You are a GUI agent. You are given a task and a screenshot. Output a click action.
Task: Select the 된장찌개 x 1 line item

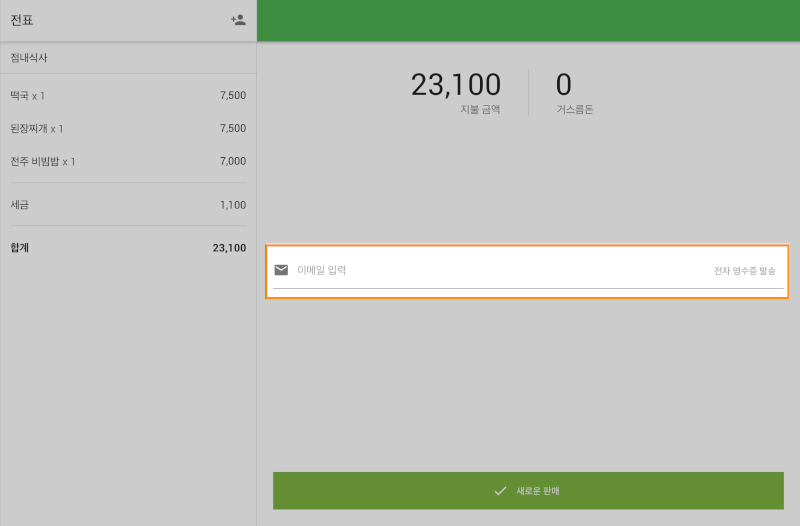pyautogui.click(x=37, y=129)
